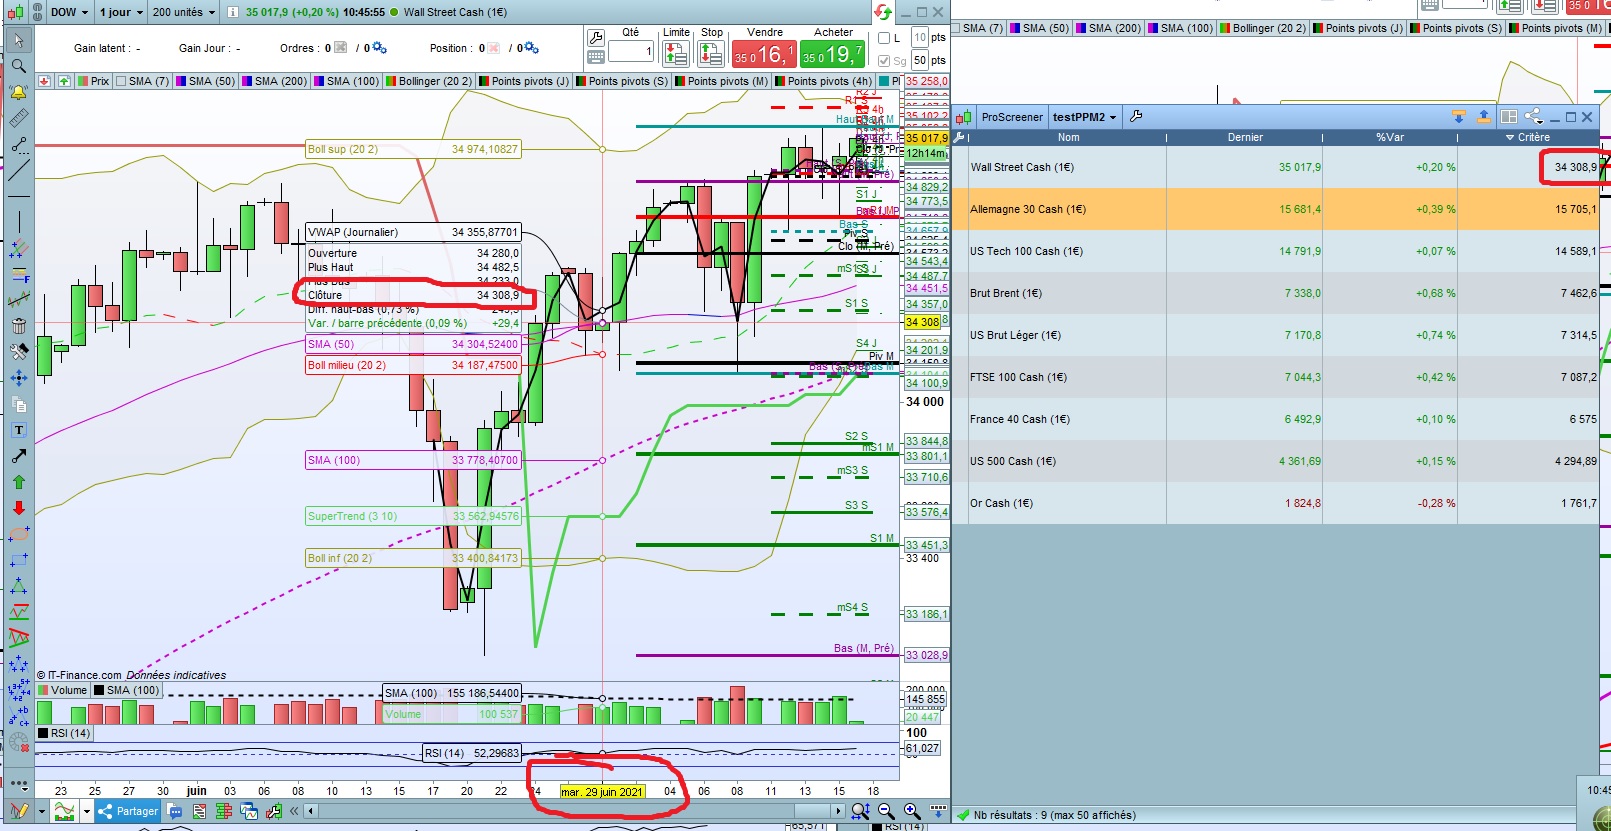Click the Bollinger (20 2) color swatch on main chart
Viewport: 1611px width, 831px height.
click(391, 81)
